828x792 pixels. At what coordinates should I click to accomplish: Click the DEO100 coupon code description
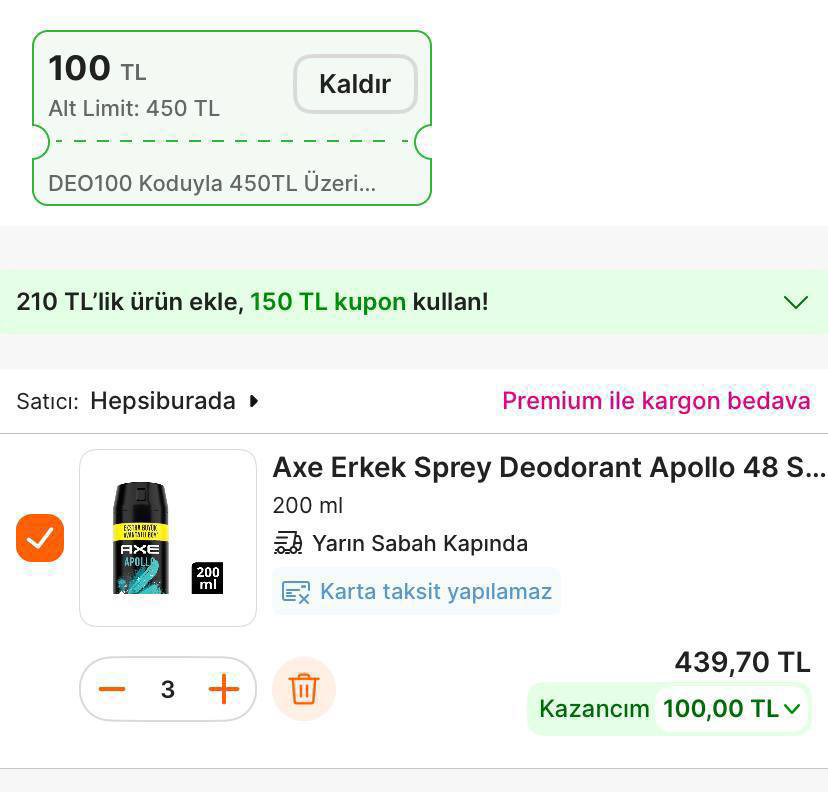(x=212, y=184)
